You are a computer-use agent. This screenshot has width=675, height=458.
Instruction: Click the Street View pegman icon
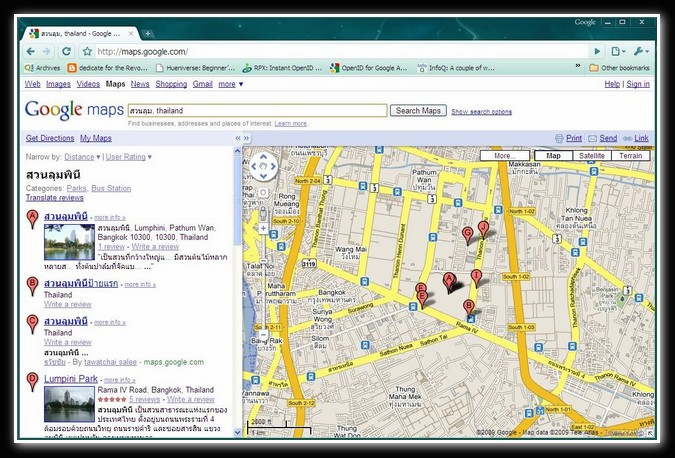click(263, 214)
